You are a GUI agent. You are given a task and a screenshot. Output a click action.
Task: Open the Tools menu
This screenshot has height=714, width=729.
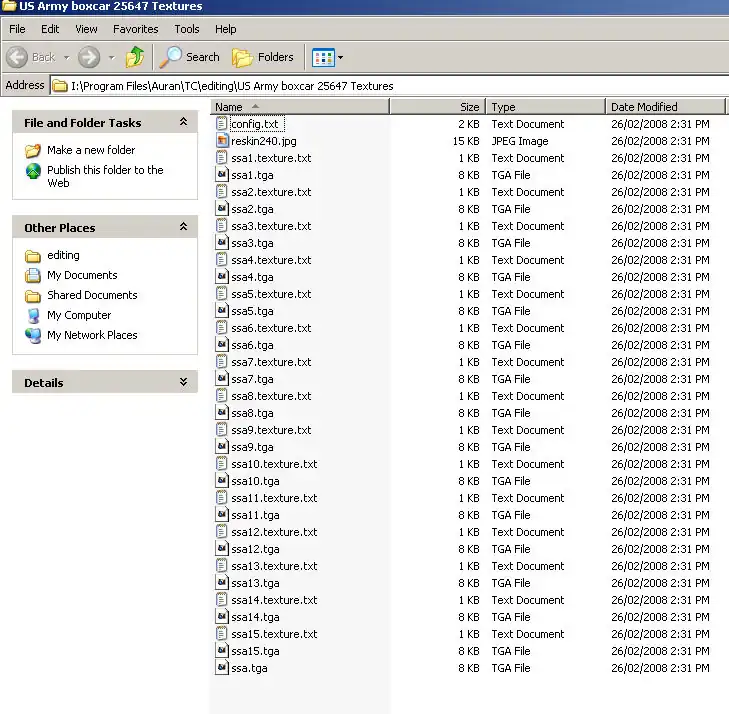coord(186,29)
